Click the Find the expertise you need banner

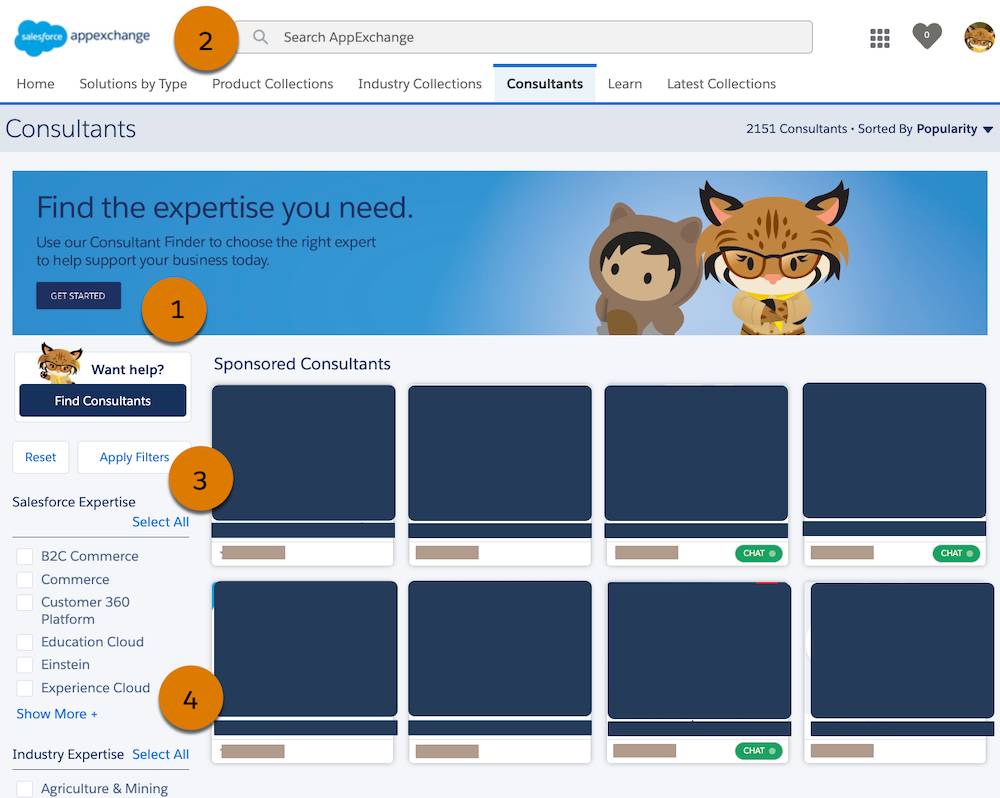(499, 253)
